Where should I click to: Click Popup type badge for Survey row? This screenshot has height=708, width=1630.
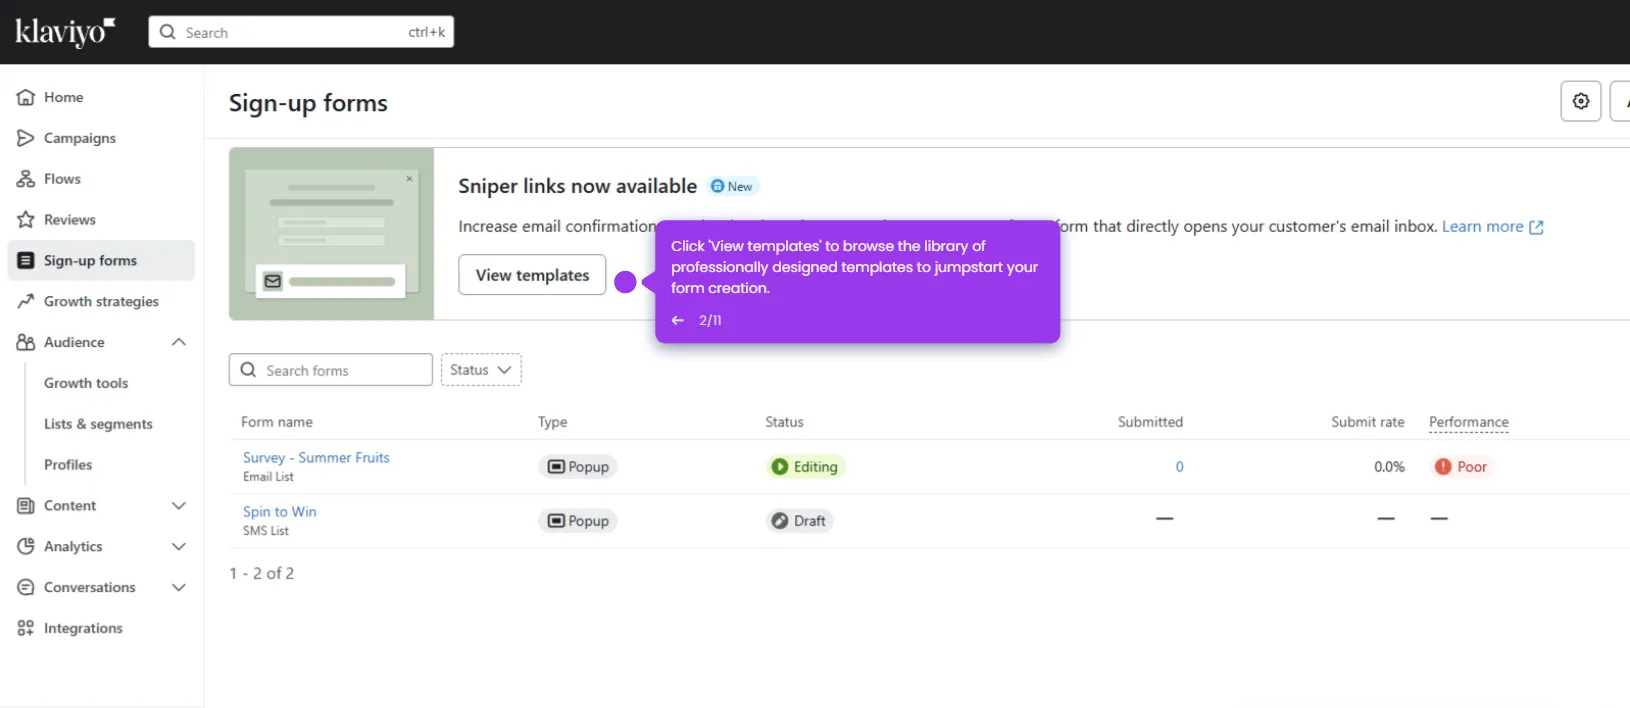(578, 467)
